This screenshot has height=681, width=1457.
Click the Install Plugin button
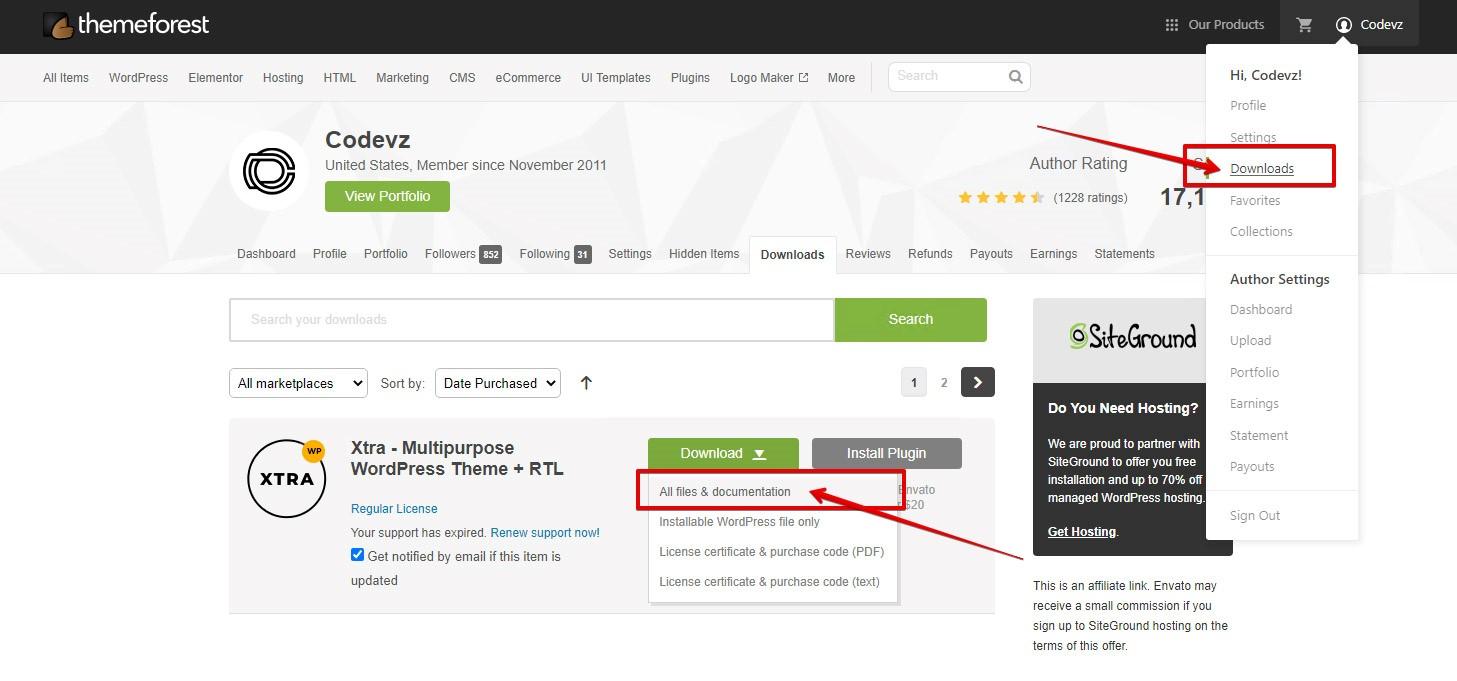click(x=886, y=453)
